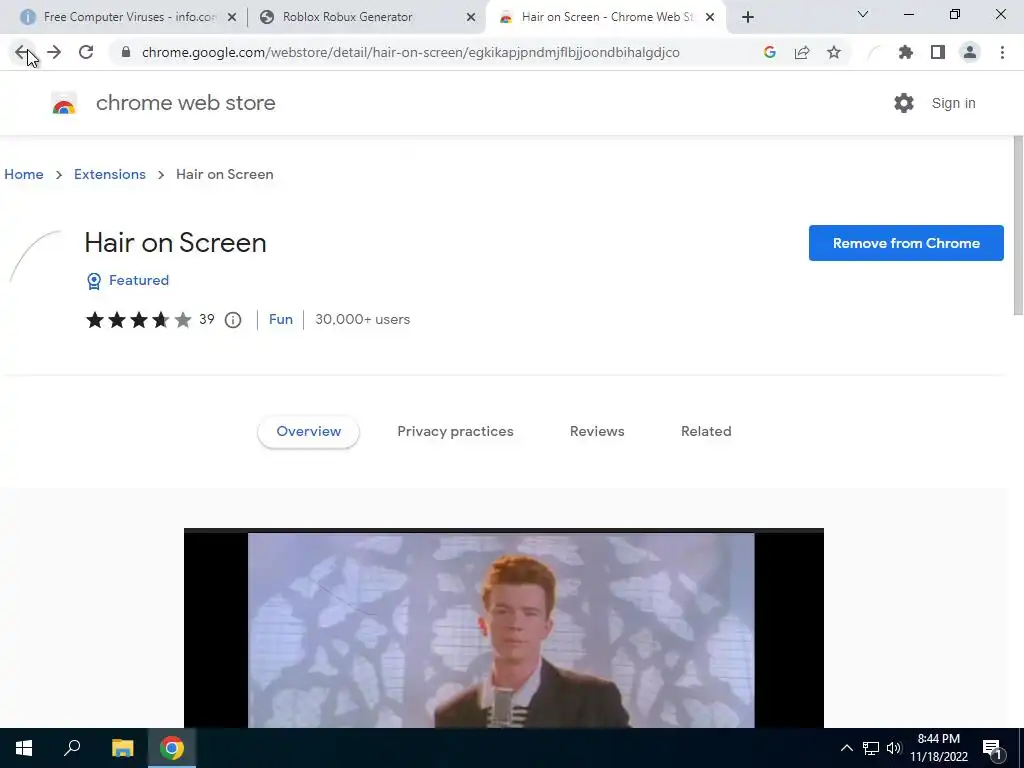
Task: Click the browser forward arrow
Action: point(54,52)
